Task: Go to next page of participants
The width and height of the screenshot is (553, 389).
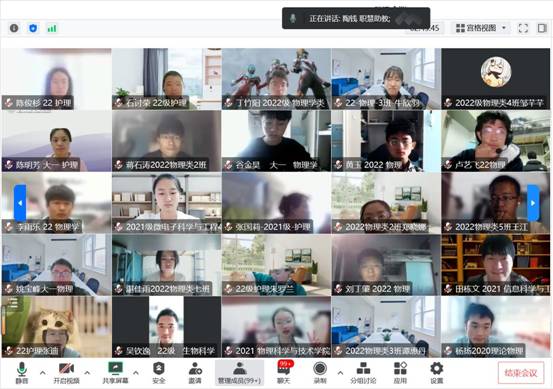Action: (x=533, y=203)
